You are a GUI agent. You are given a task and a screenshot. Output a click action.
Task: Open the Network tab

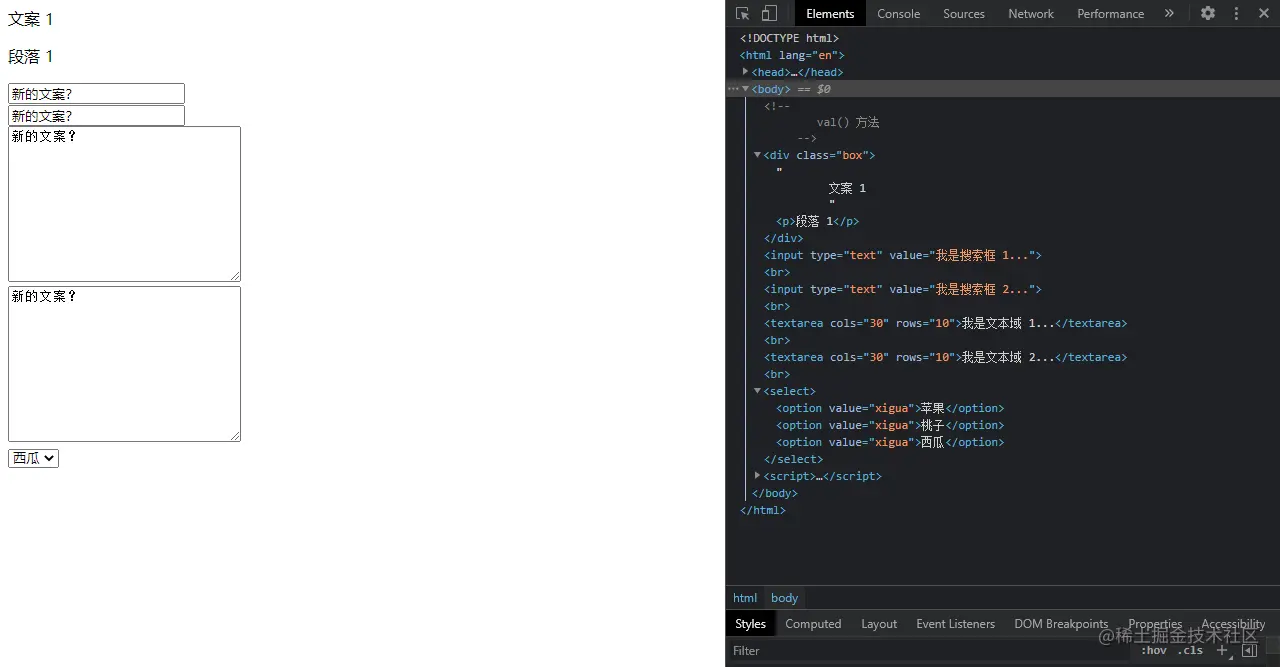coord(1031,13)
